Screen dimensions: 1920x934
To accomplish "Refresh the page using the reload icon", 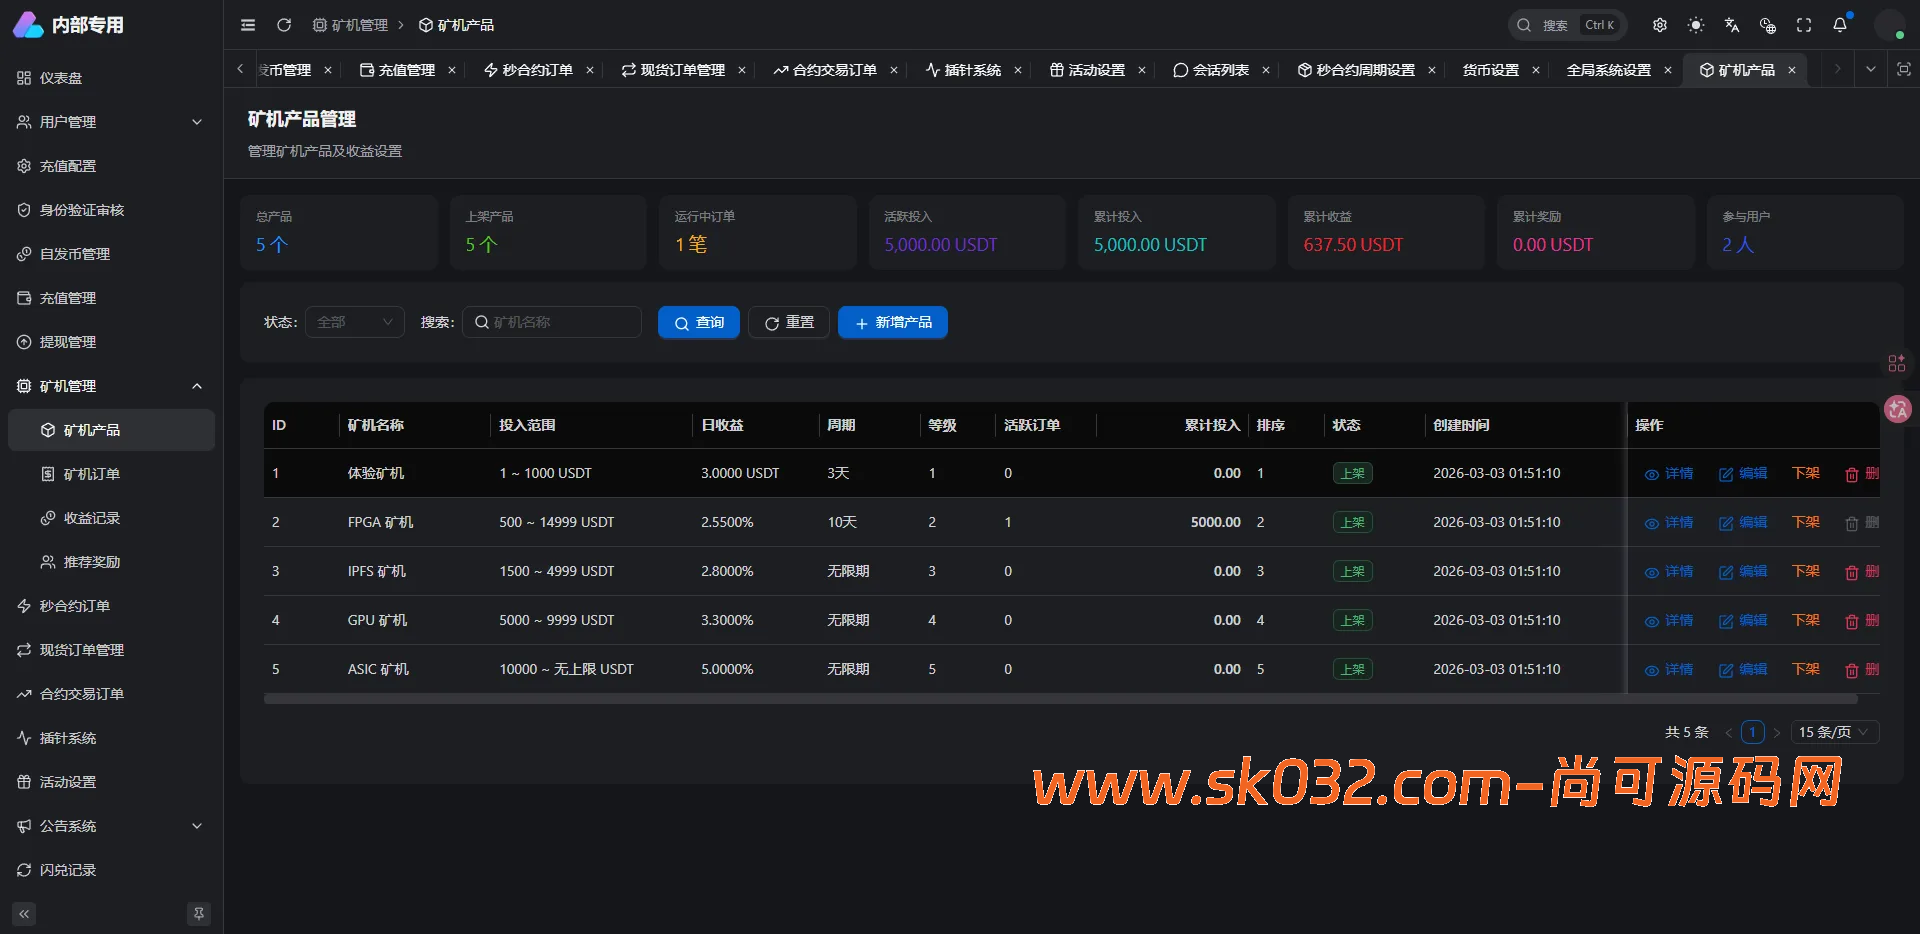I will (284, 25).
